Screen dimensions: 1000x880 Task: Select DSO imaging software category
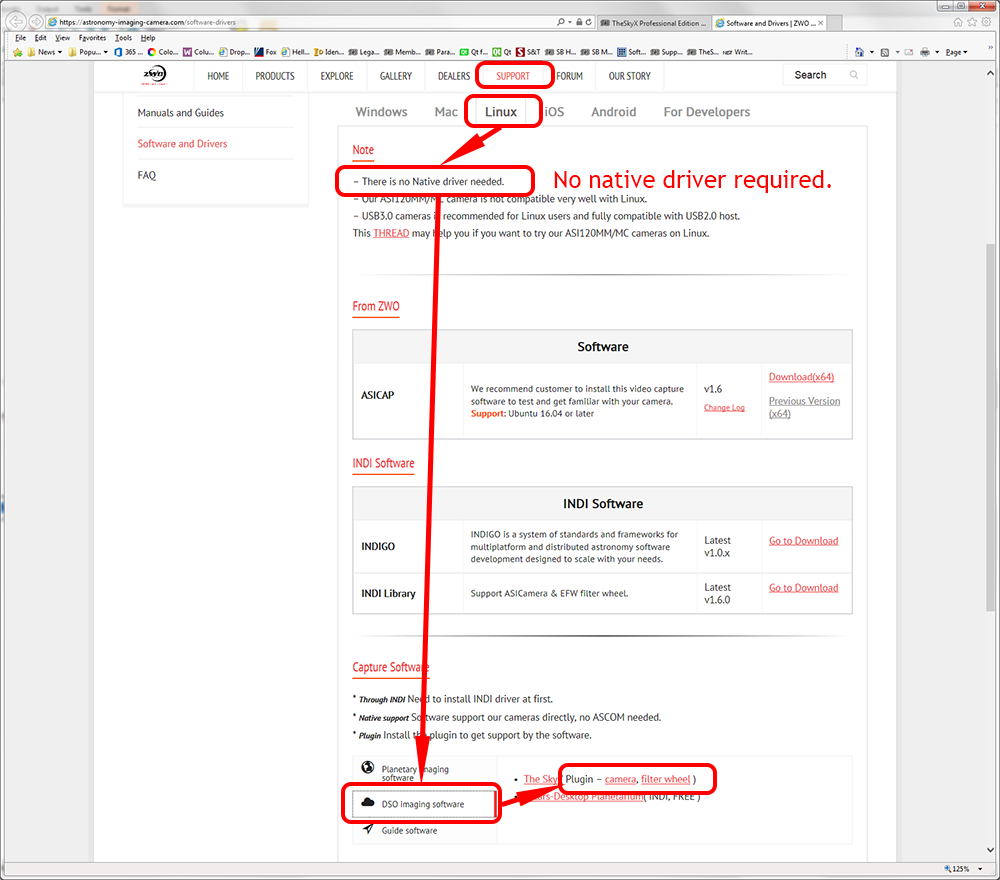[x=422, y=804]
